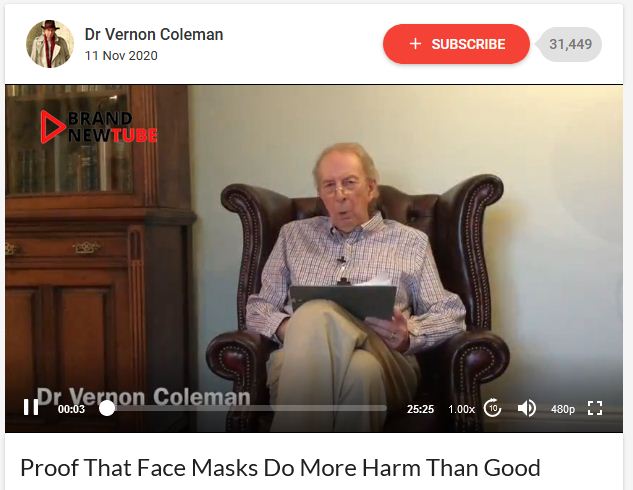Click the video progress slider handle

click(107, 408)
